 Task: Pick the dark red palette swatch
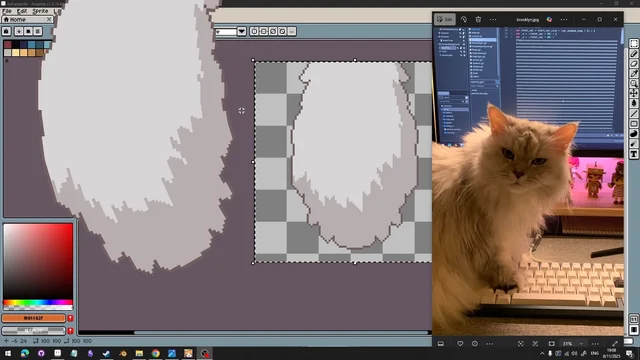7,44
